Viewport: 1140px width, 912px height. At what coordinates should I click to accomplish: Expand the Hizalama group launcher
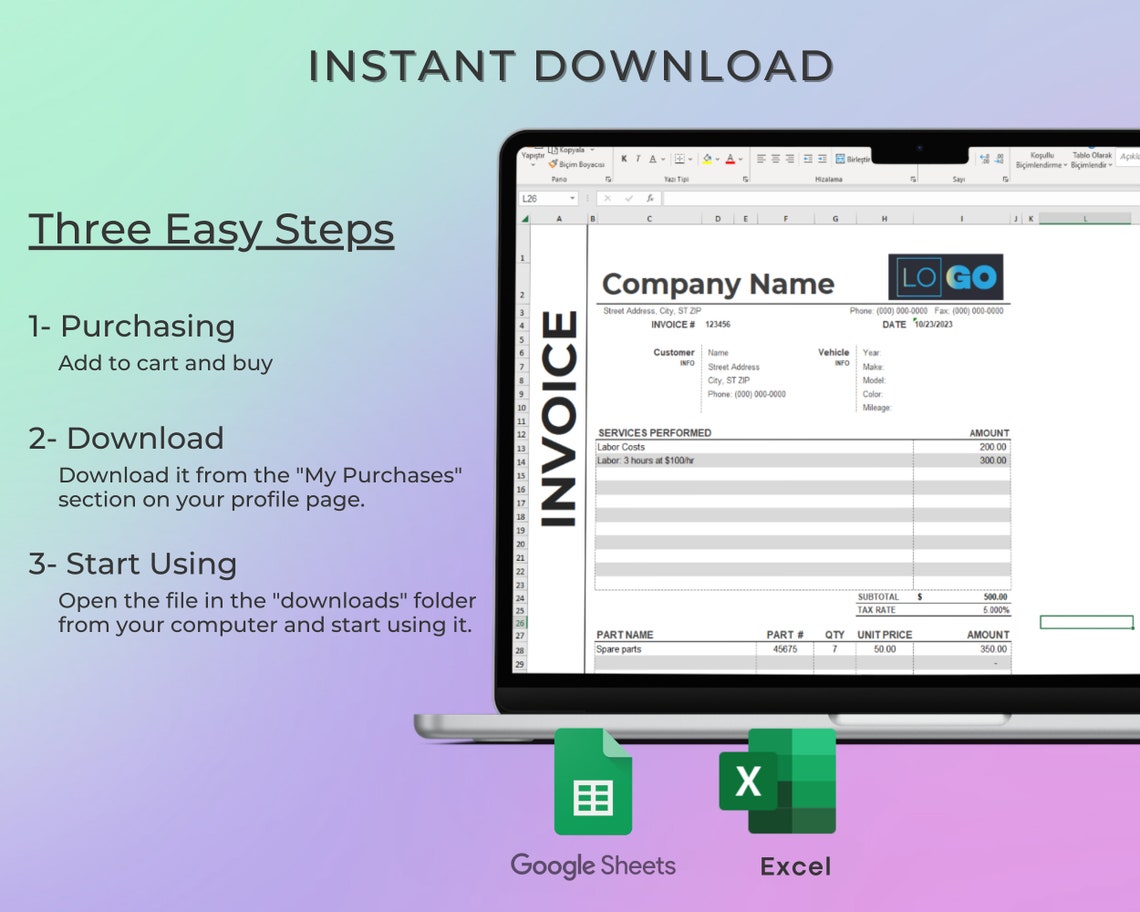pyautogui.click(x=911, y=179)
